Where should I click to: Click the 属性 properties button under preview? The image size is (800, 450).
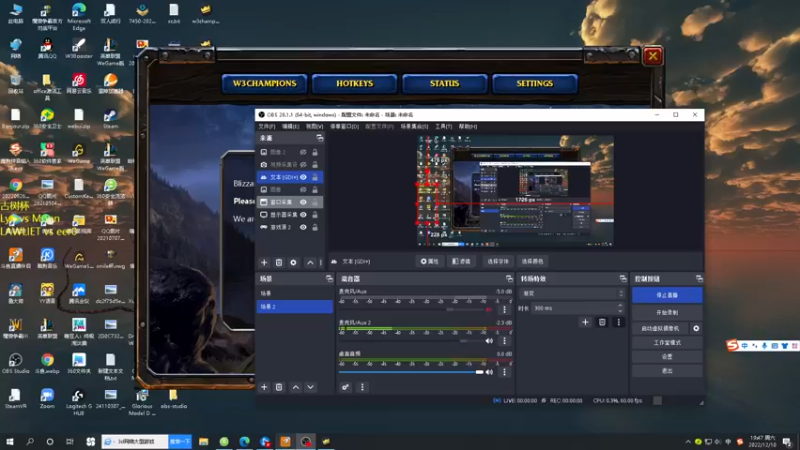[x=430, y=261]
